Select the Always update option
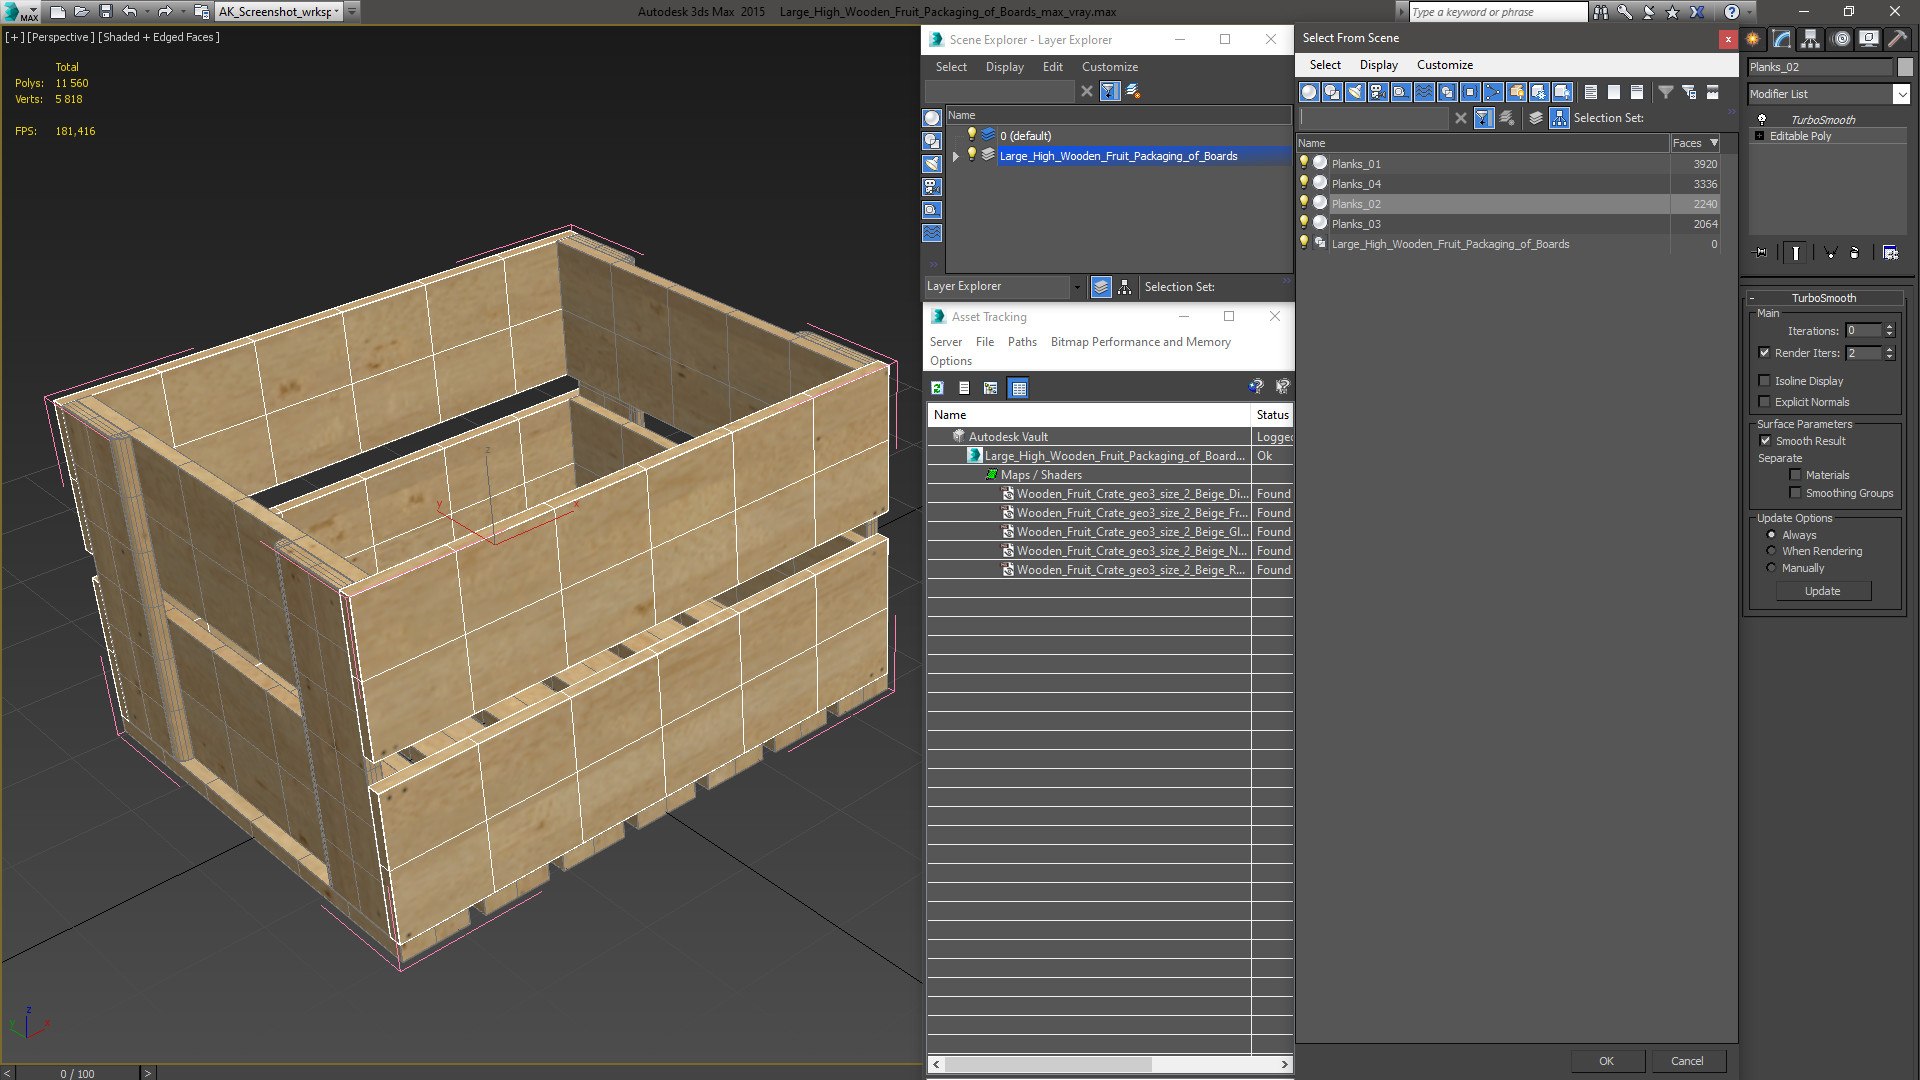 point(1771,535)
